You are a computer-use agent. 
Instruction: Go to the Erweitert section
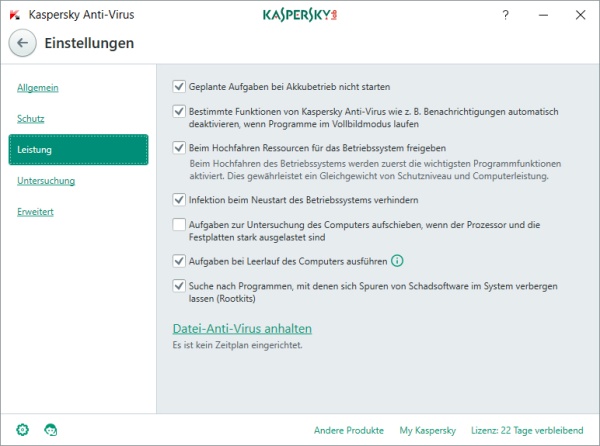(35, 212)
